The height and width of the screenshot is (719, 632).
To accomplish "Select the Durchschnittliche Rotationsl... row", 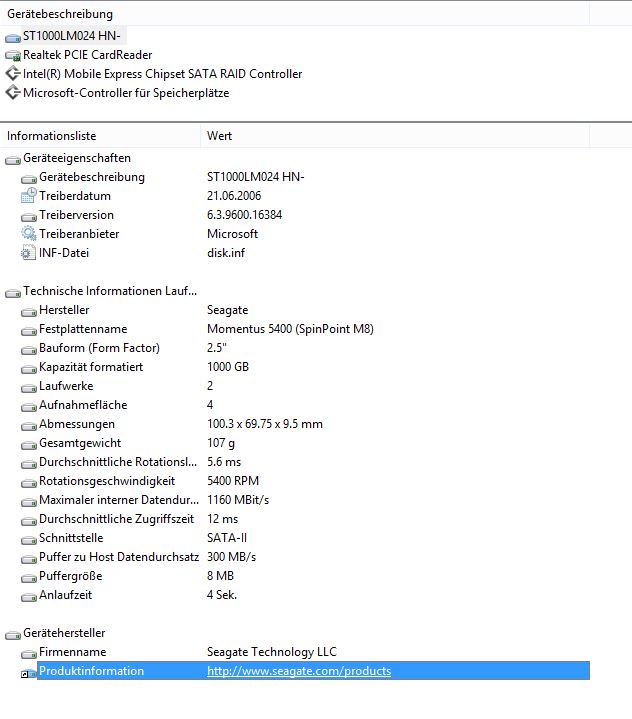I will pos(118,462).
